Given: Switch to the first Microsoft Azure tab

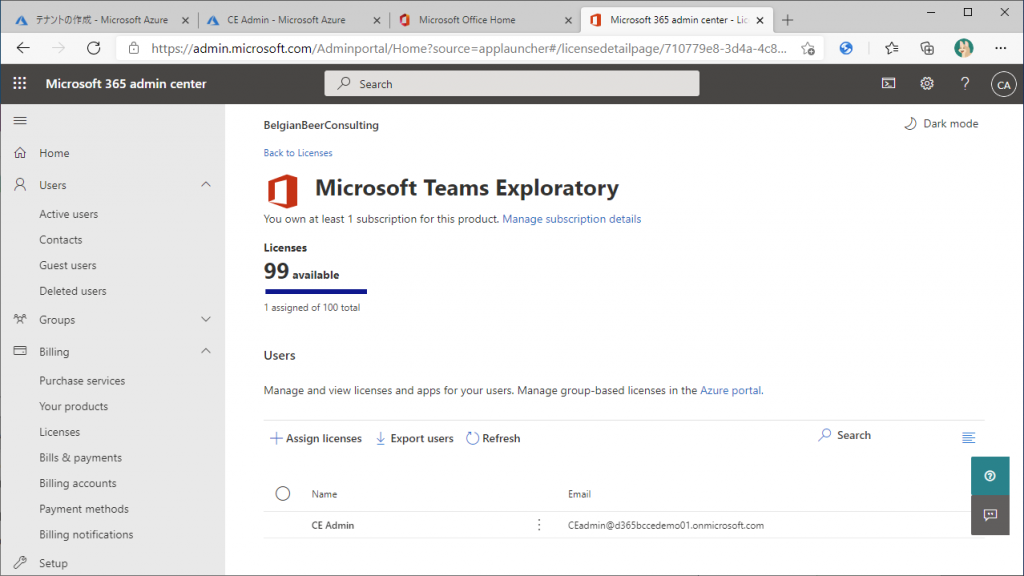Looking at the screenshot, I should click(x=101, y=20).
